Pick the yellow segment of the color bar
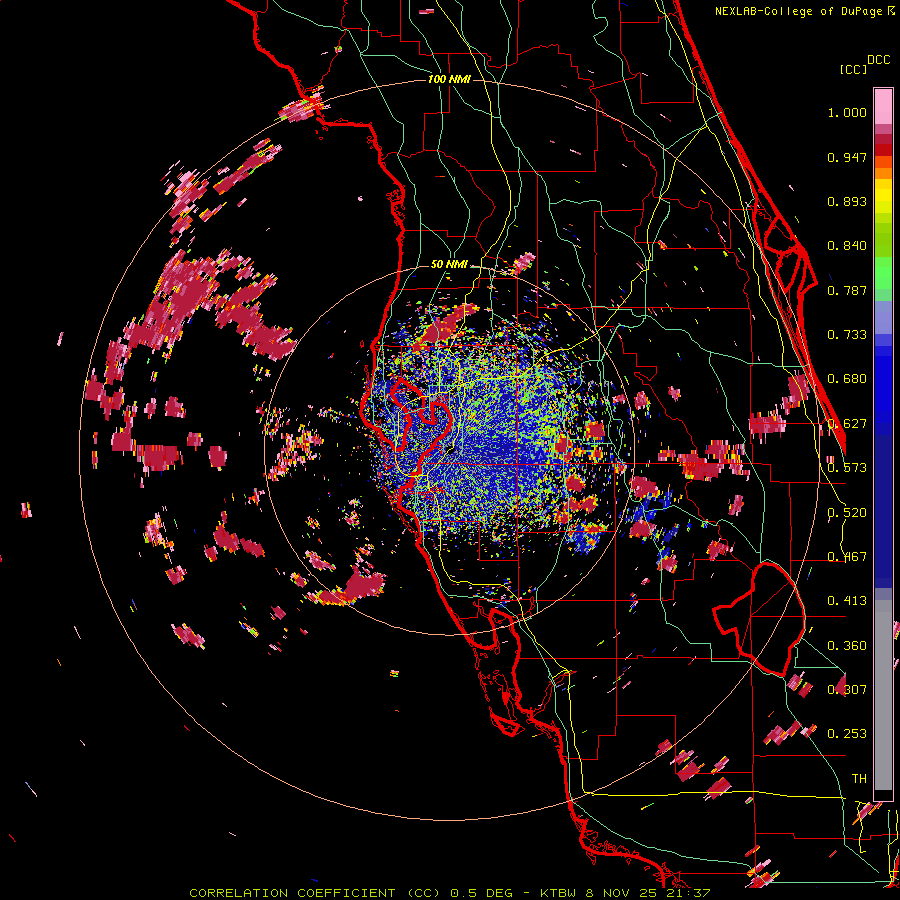Screen dimensions: 900x900 click(883, 197)
